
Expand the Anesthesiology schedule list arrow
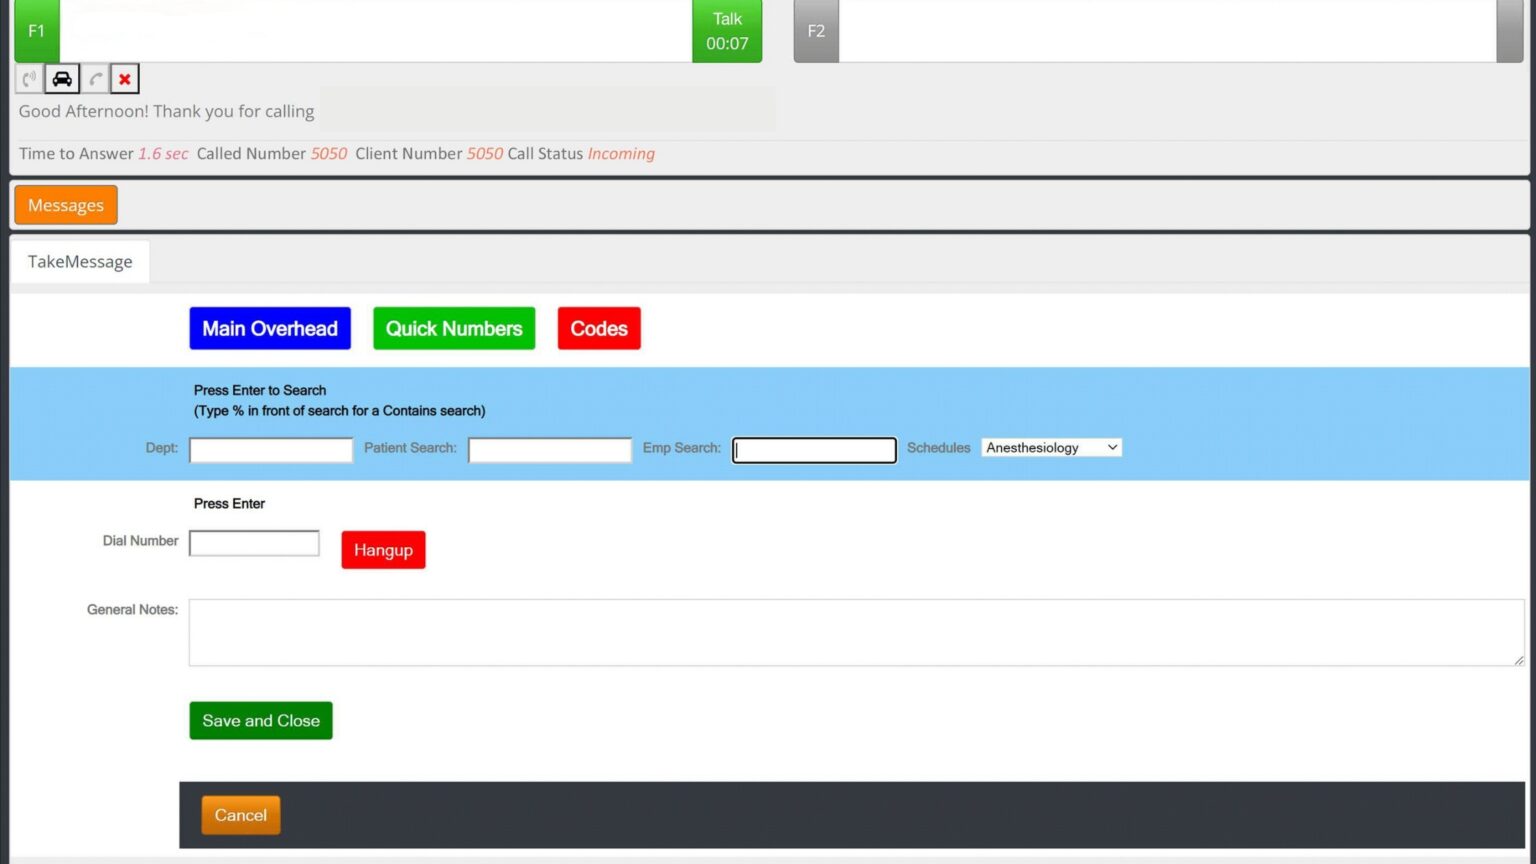(x=1112, y=447)
